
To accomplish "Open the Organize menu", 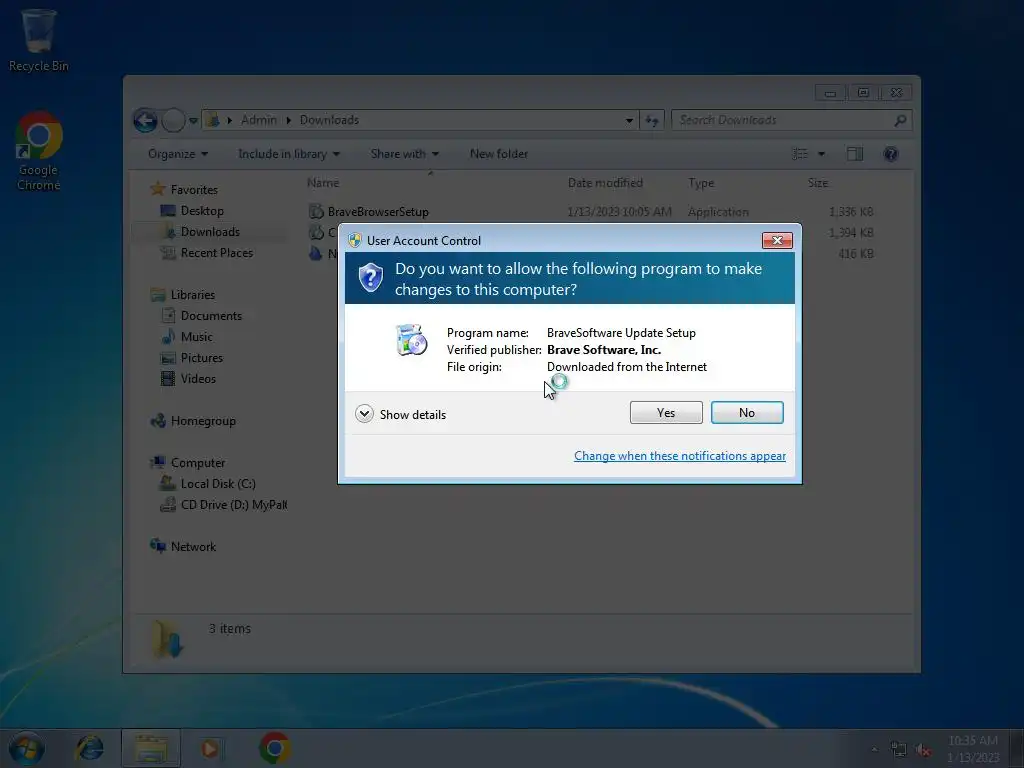I will (178, 154).
